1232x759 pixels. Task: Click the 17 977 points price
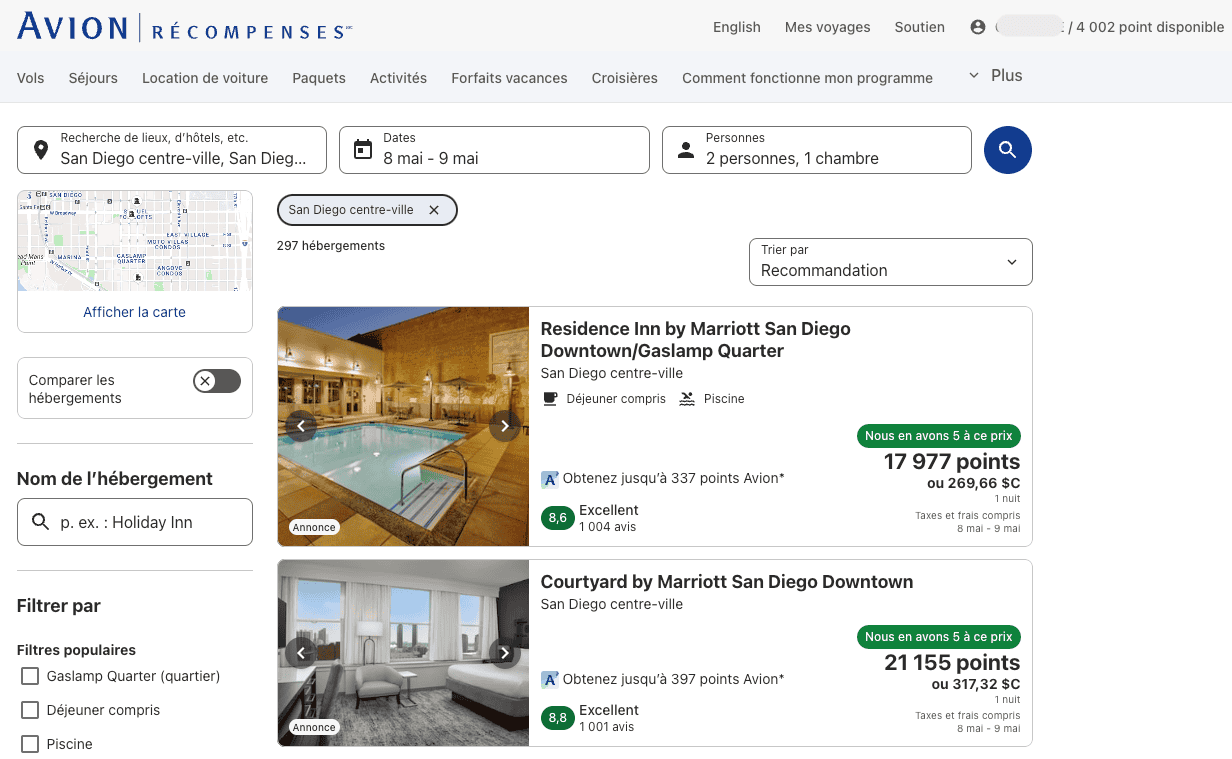point(952,462)
